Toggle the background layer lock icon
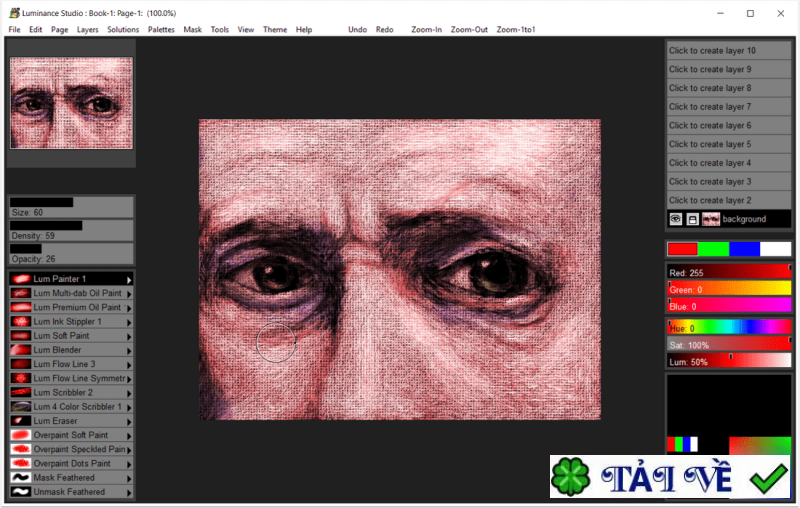The width and height of the screenshot is (800, 508). (693, 219)
